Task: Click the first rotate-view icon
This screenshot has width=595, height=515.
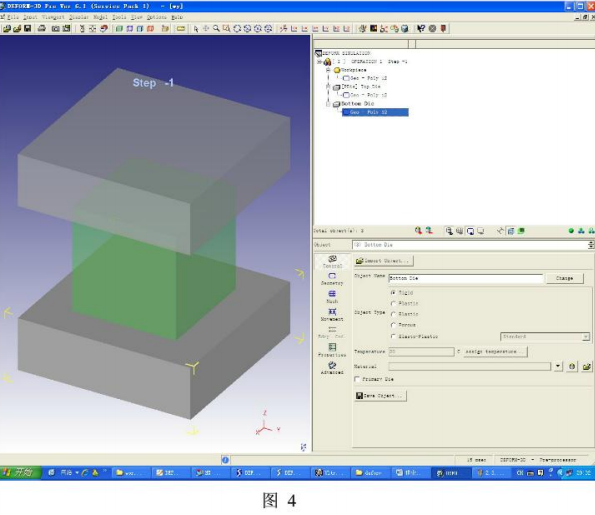Action: pyautogui.click(x=237, y=28)
